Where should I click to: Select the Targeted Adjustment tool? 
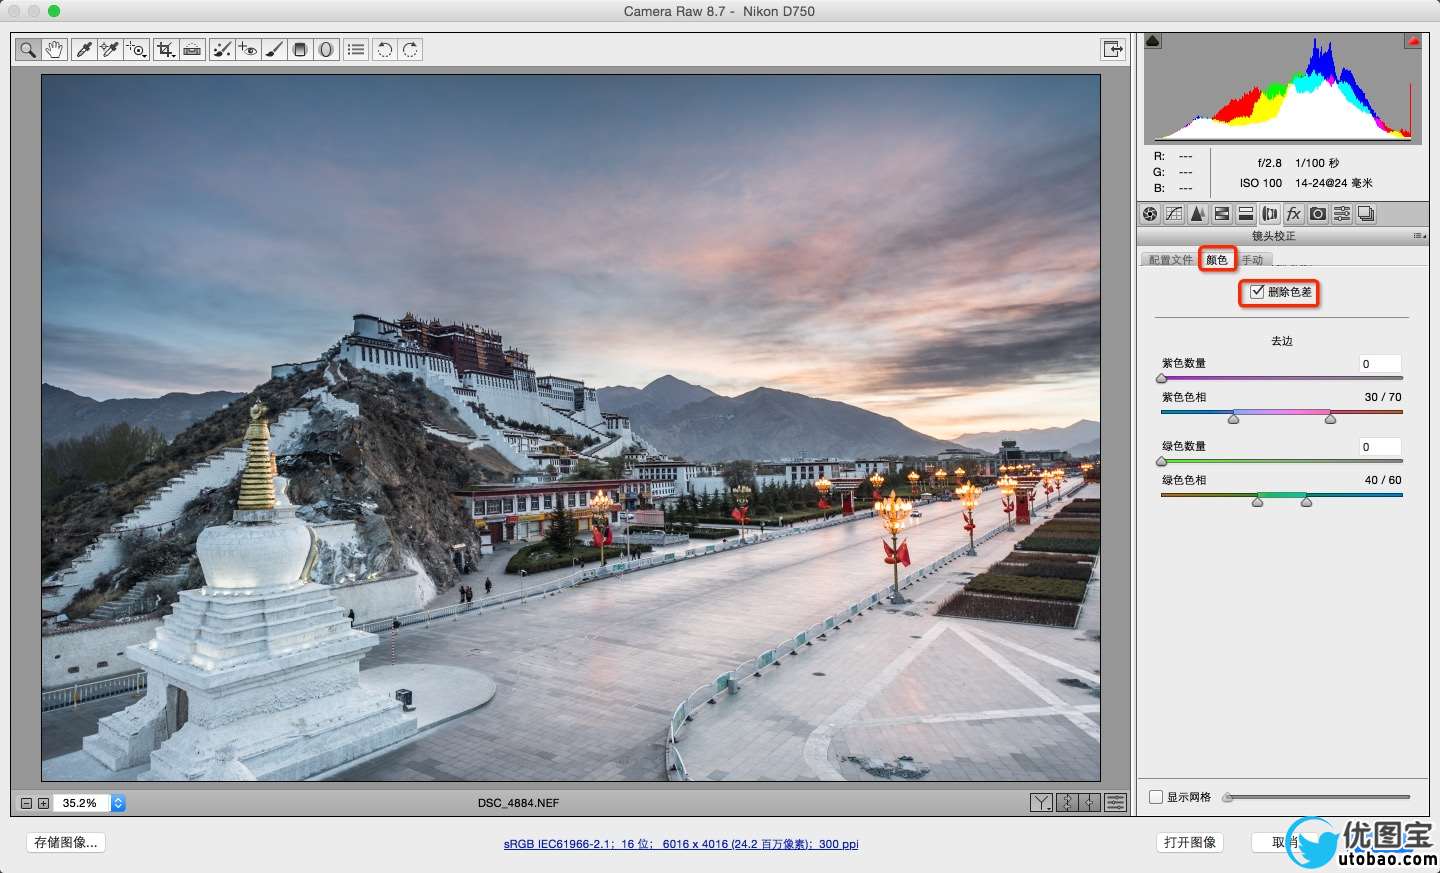click(x=137, y=49)
